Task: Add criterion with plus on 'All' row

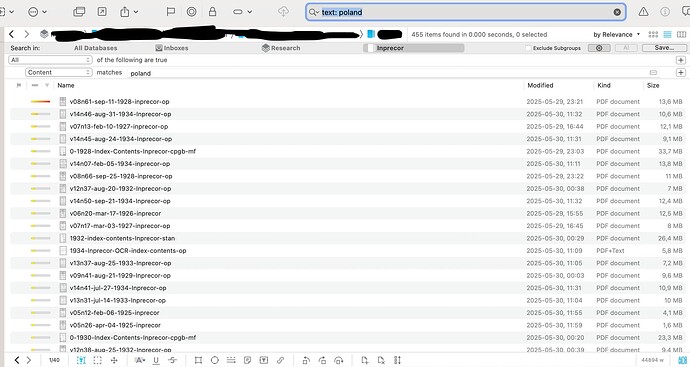Action: [x=681, y=60]
